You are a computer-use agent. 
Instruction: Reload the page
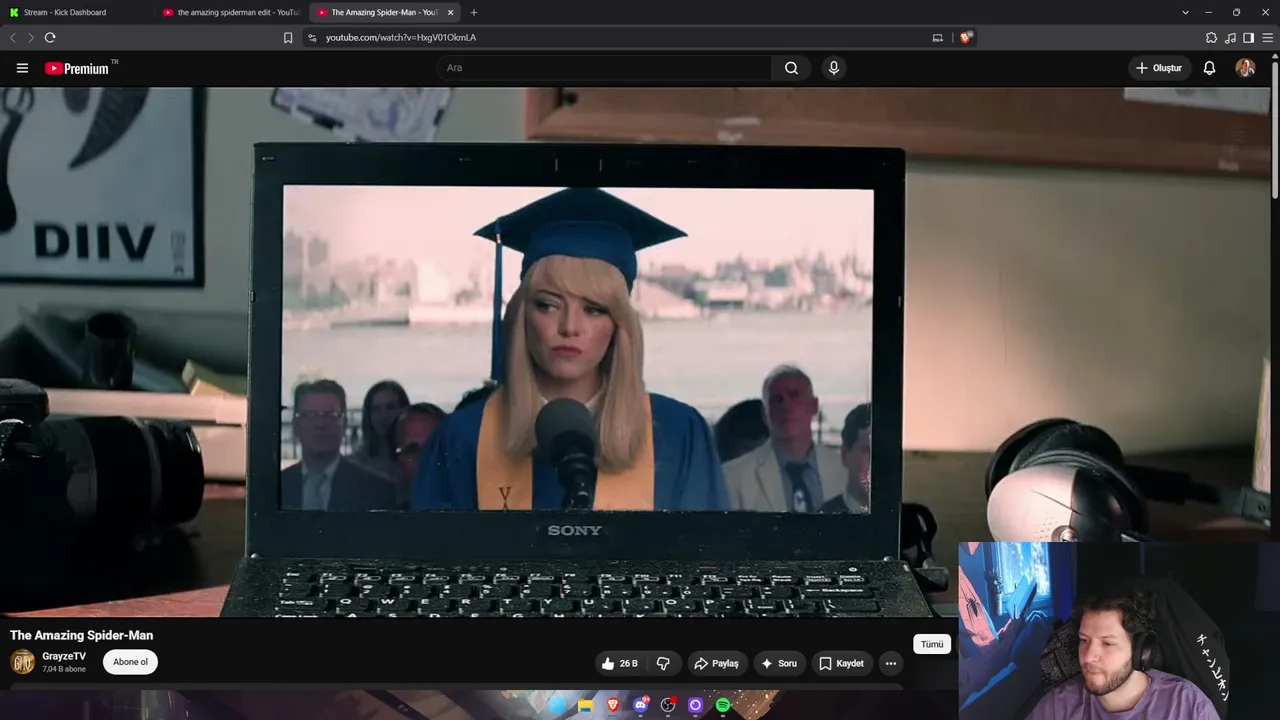(x=50, y=38)
